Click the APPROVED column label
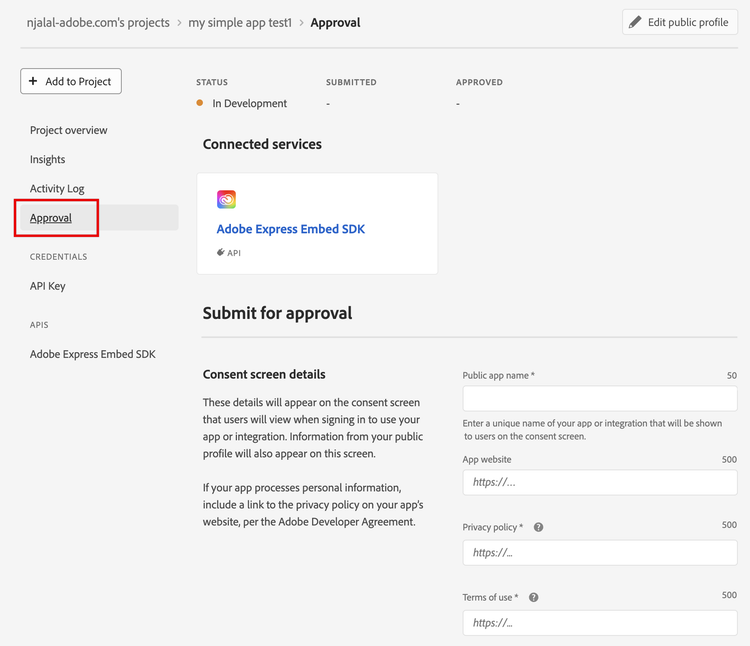 click(x=479, y=82)
